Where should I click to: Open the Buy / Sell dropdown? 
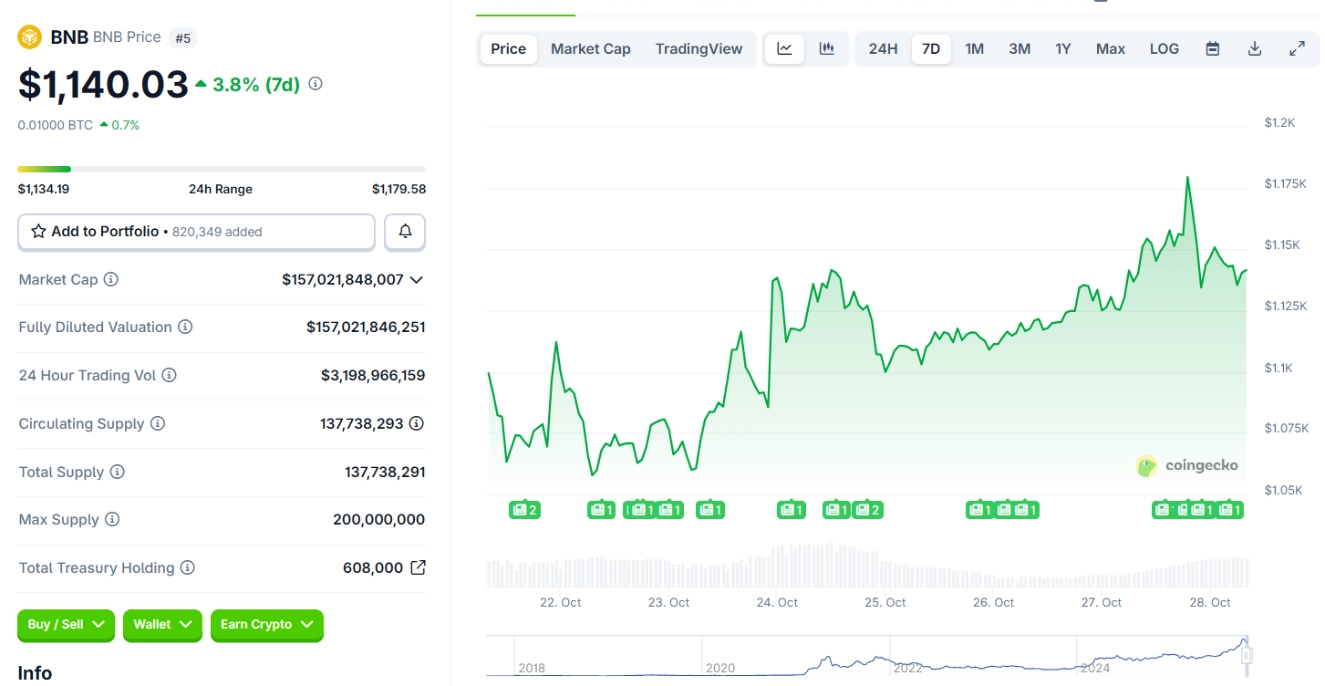[66, 625]
